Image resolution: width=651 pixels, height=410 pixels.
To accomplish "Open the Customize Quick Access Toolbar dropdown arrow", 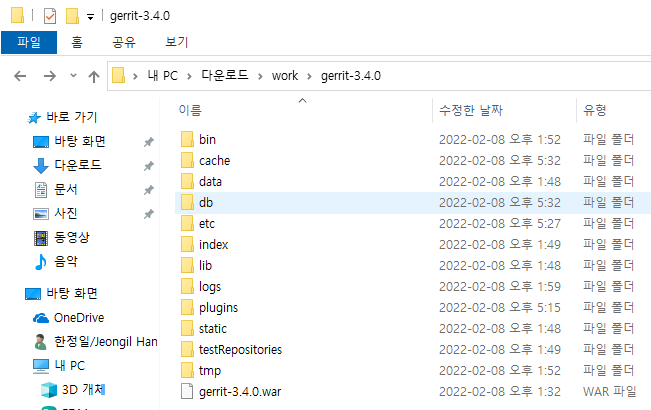I will pos(90,17).
